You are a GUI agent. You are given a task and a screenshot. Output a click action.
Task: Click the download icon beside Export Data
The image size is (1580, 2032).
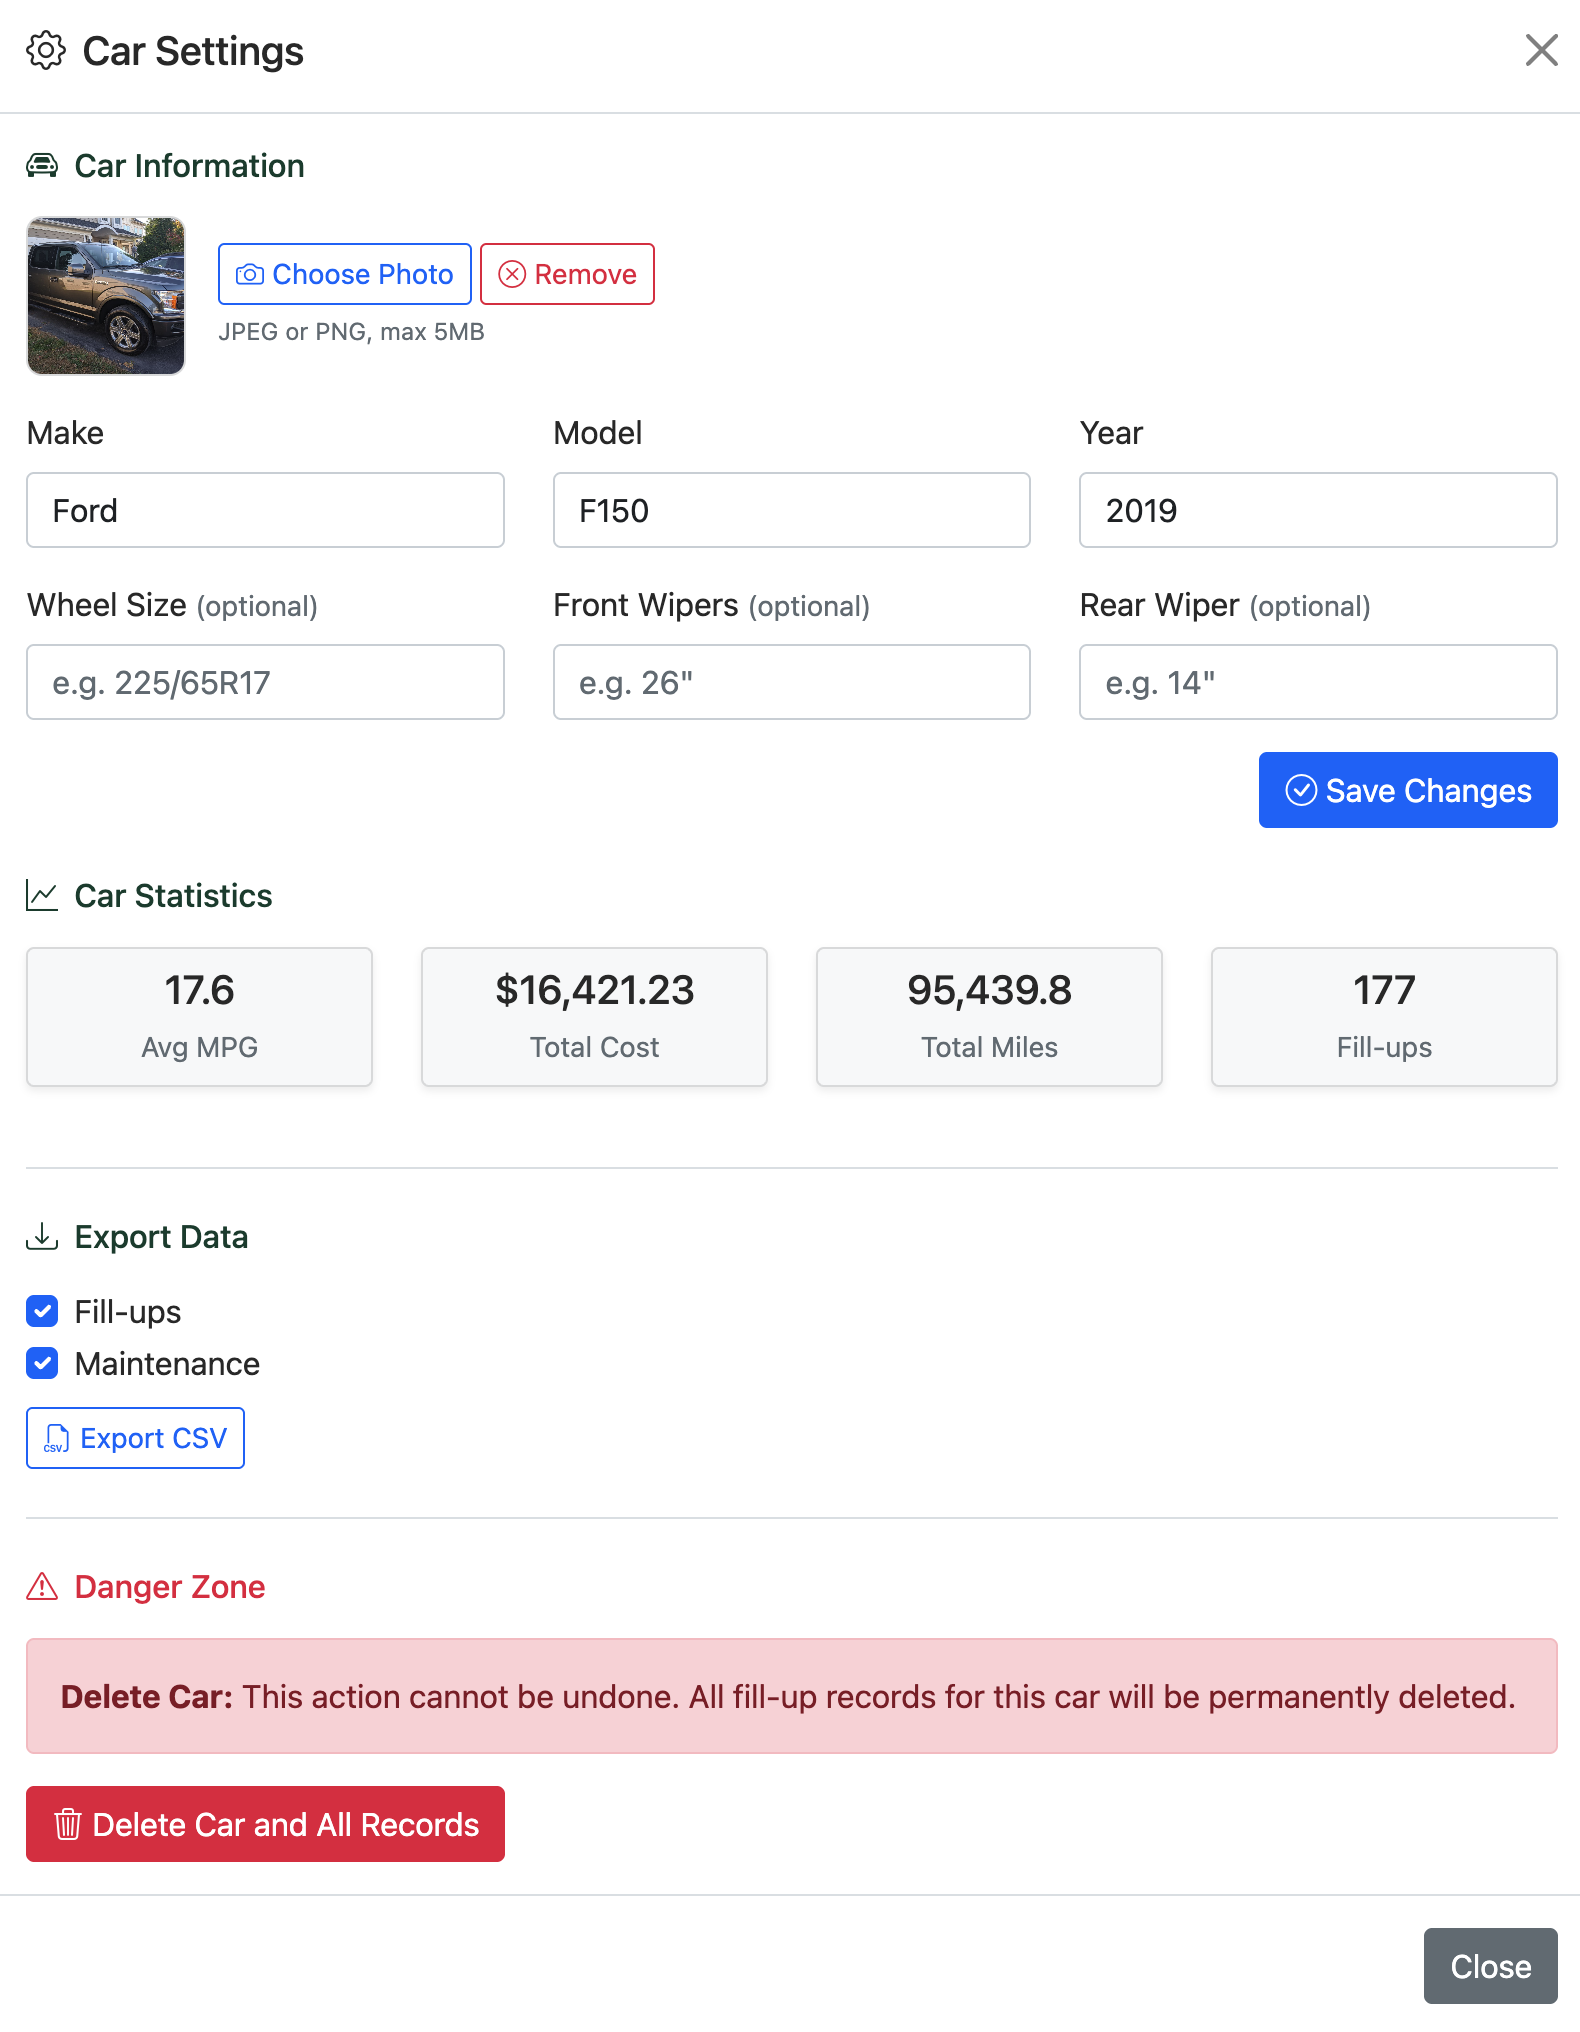(x=41, y=1236)
